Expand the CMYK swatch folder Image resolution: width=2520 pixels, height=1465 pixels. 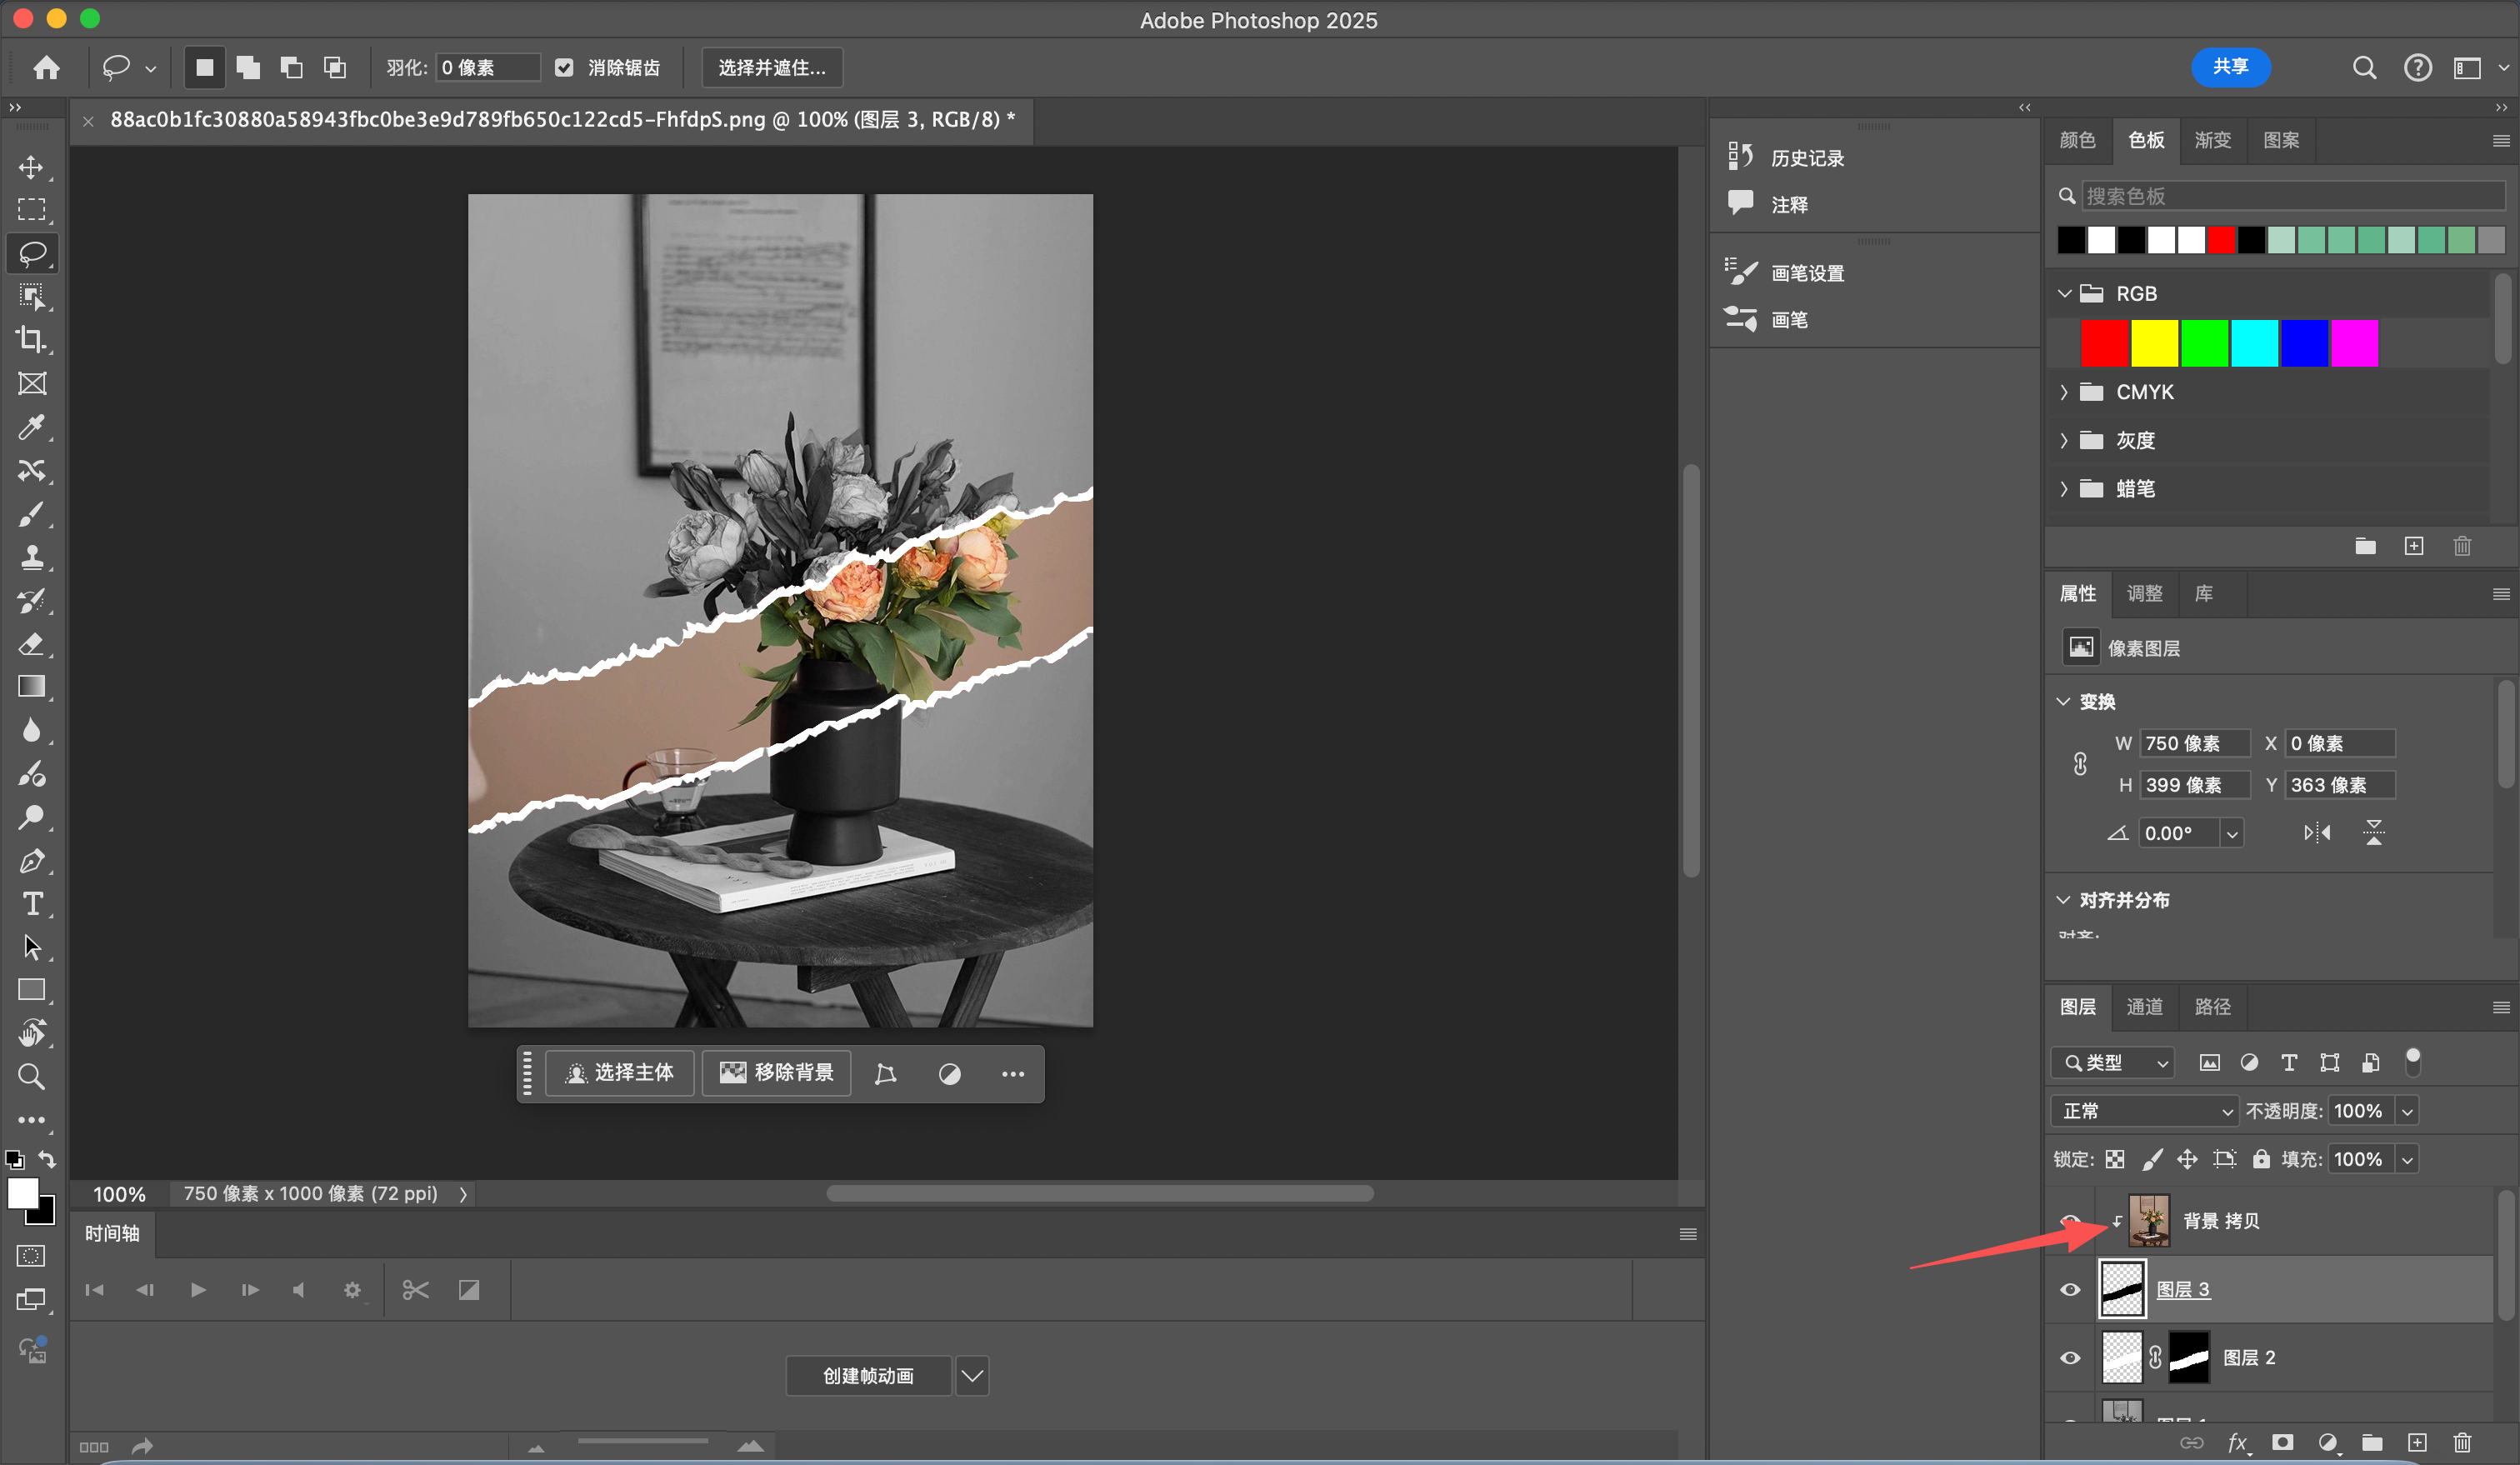click(2064, 392)
